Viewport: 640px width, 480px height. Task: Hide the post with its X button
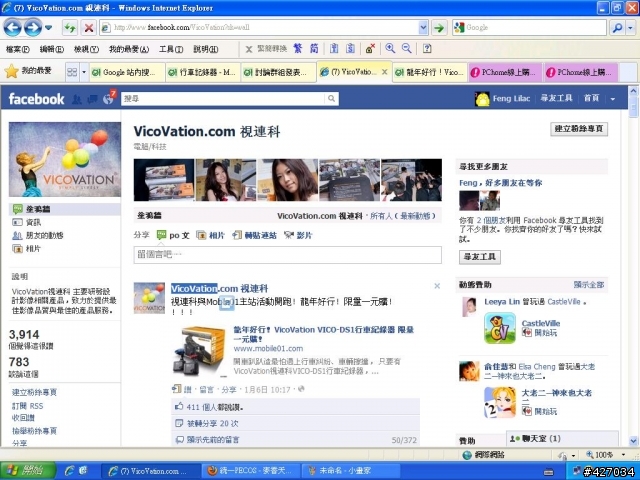tap(437, 286)
